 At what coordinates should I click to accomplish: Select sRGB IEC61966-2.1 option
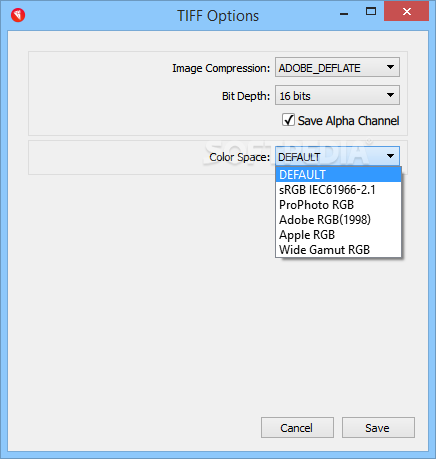(338, 190)
